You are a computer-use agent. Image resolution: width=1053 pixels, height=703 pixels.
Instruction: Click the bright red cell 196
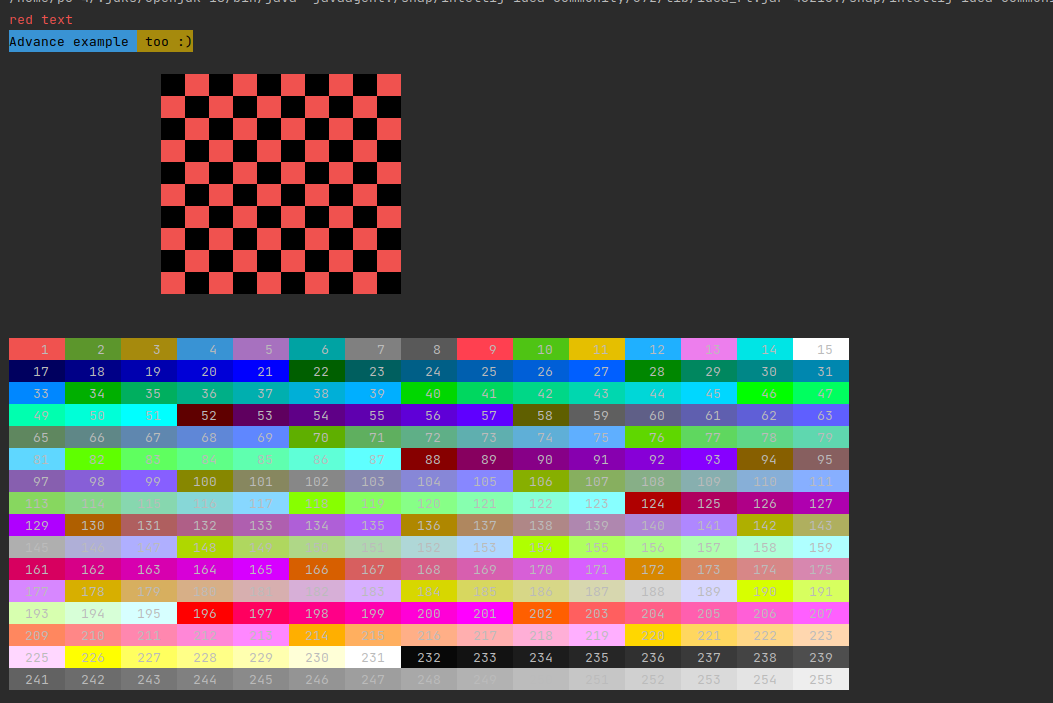coord(205,614)
